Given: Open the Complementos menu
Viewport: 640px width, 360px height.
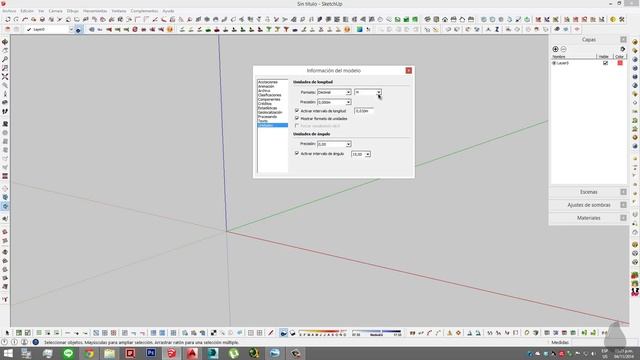Looking at the screenshot, I should coord(144,11).
